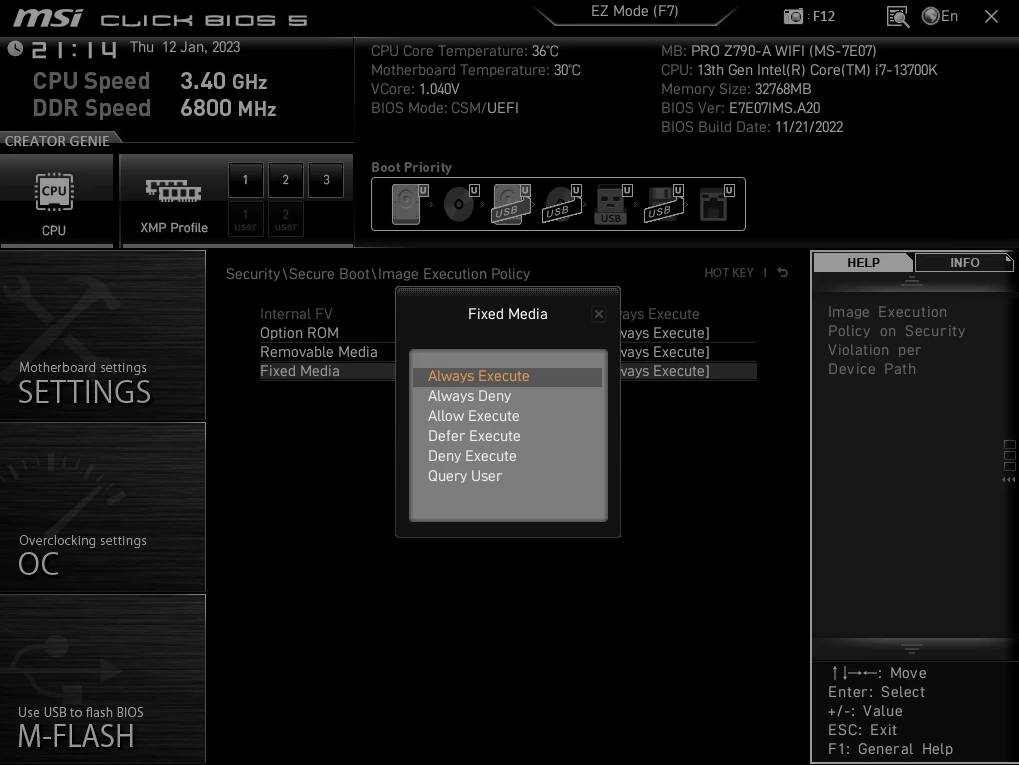Select the network boot device icon

click(717, 204)
